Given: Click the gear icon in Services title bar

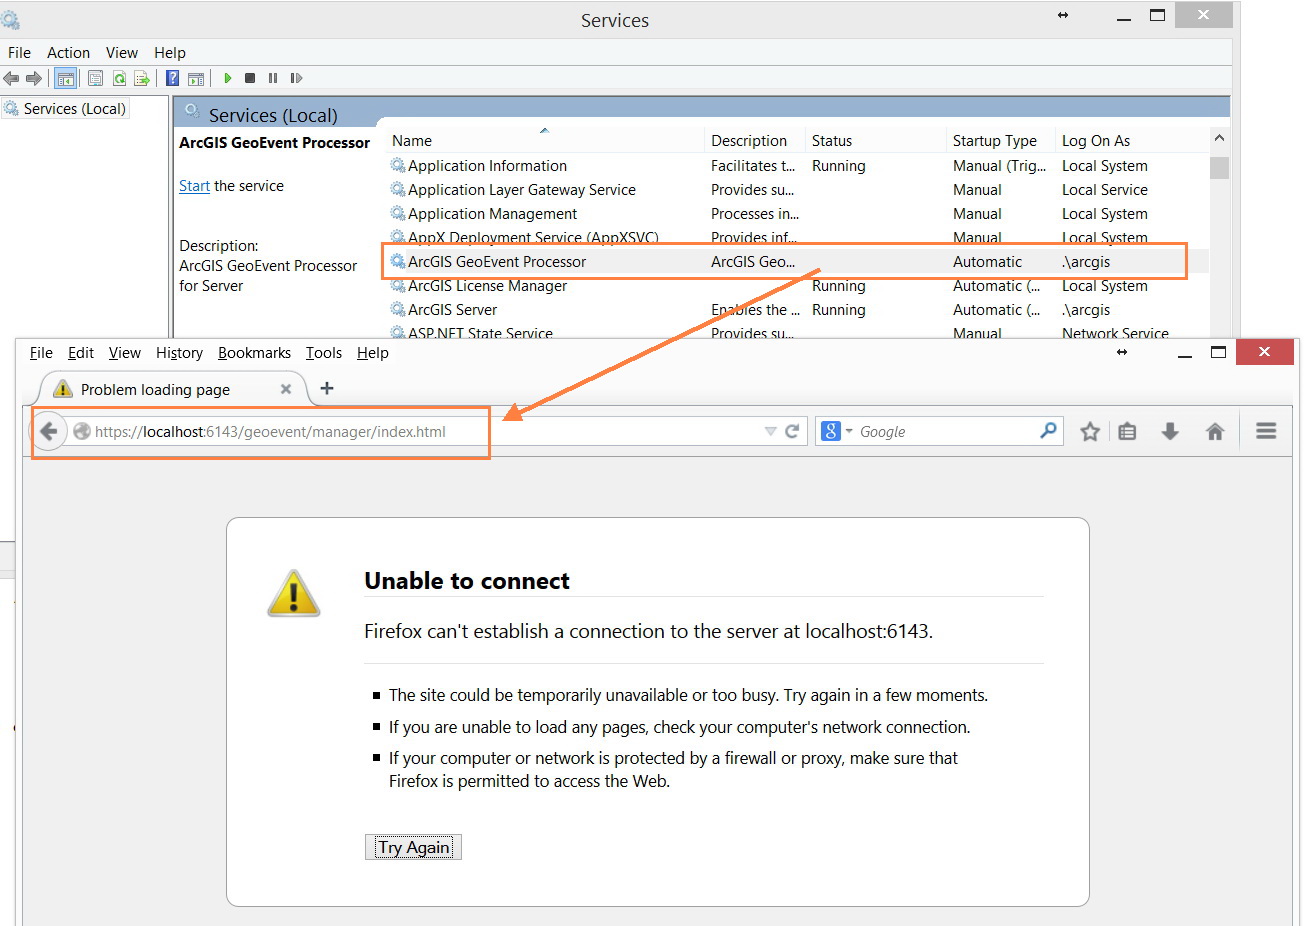Looking at the screenshot, I should [x=10, y=20].
